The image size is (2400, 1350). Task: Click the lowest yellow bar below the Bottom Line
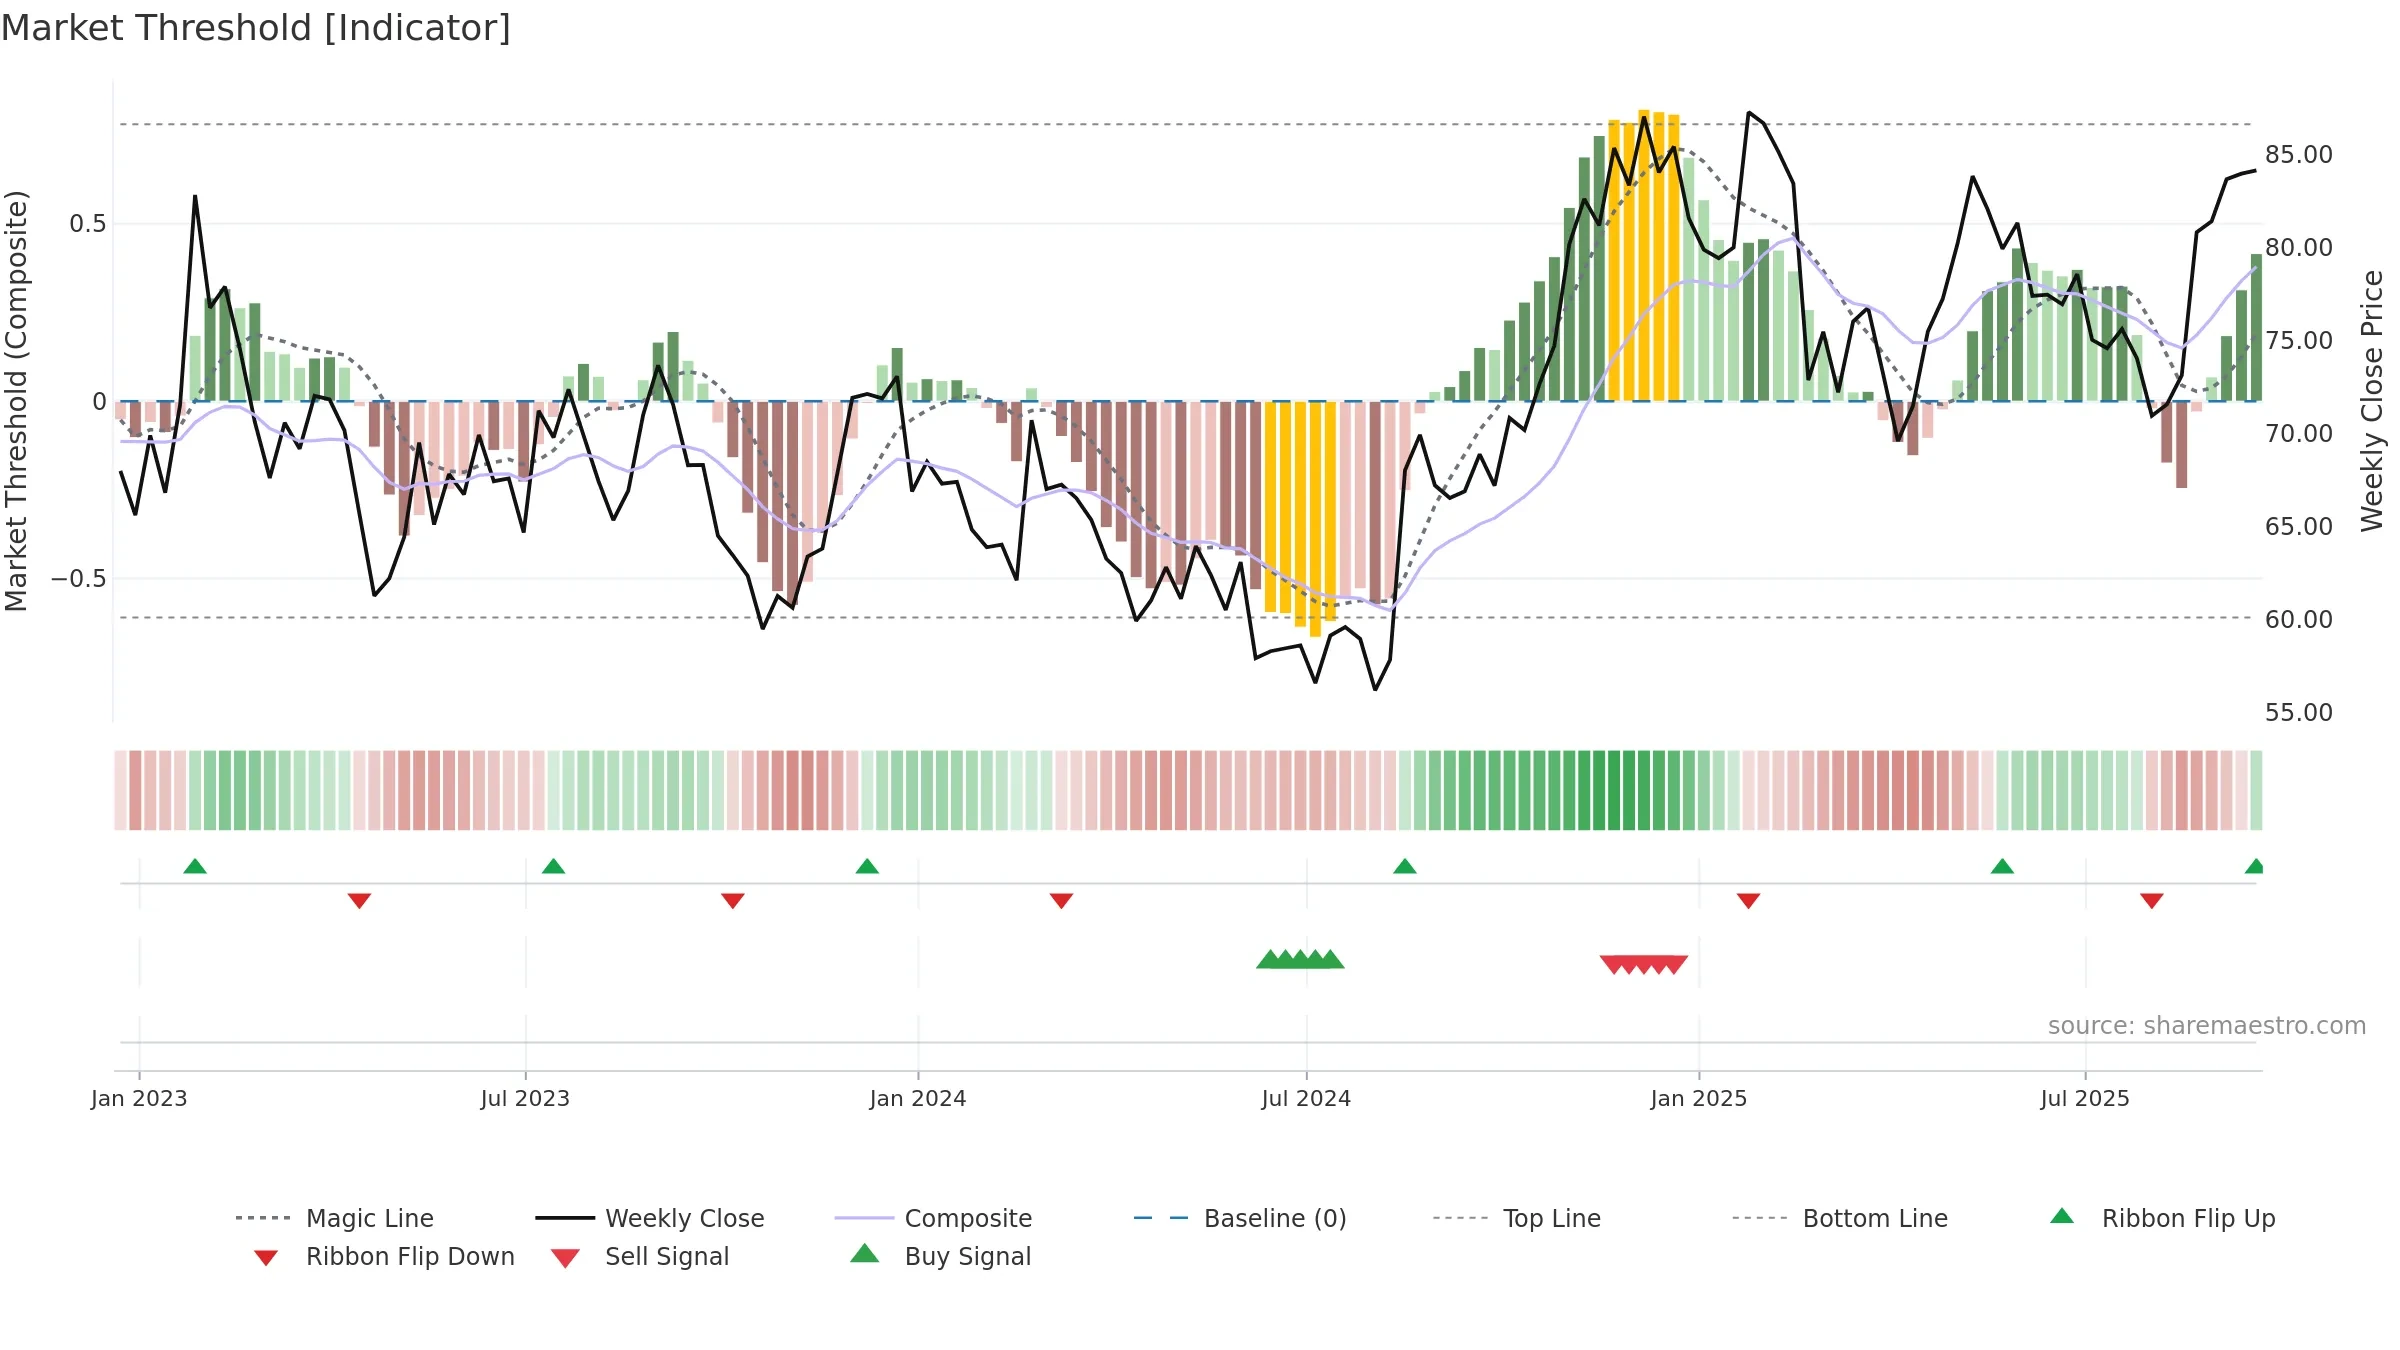[x=1315, y=519]
